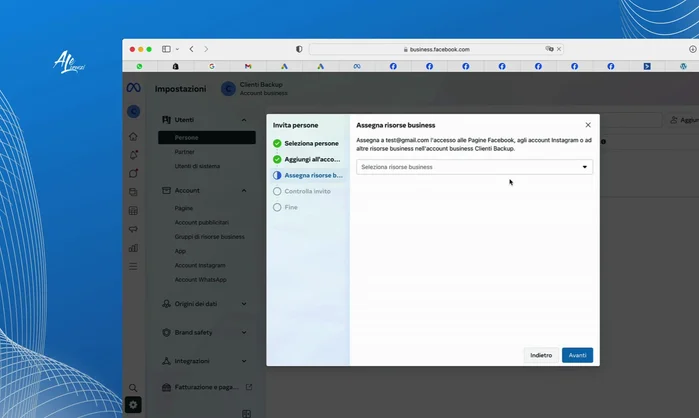Open the Meta bookmark favicon

coord(357,66)
